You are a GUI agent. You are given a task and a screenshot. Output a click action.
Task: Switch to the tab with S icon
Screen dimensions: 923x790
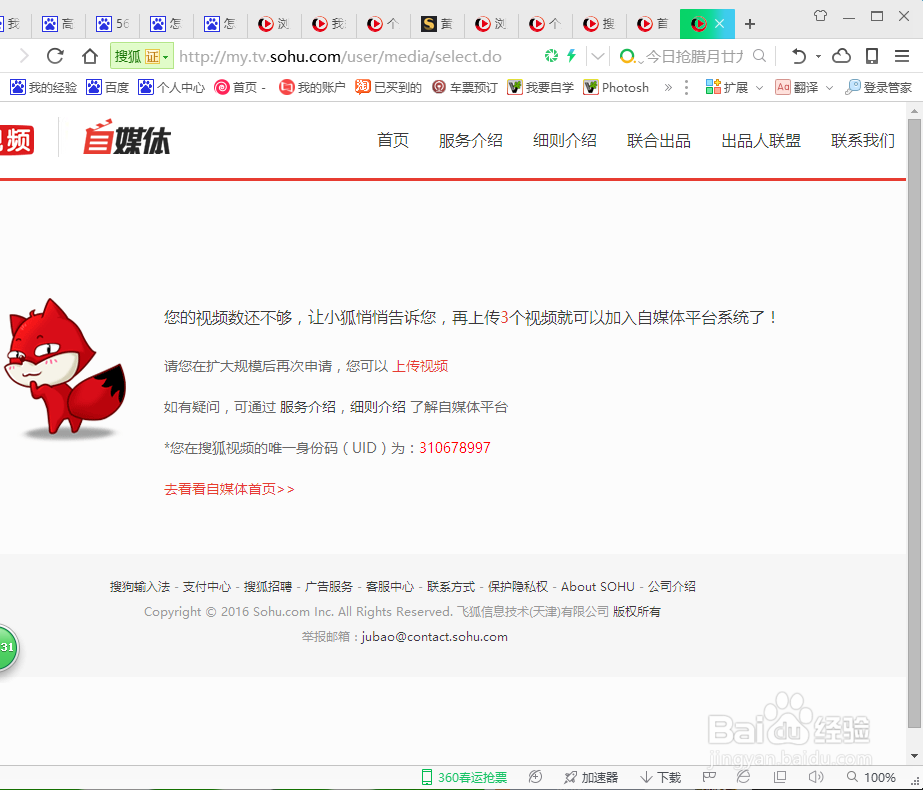coord(437,24)
